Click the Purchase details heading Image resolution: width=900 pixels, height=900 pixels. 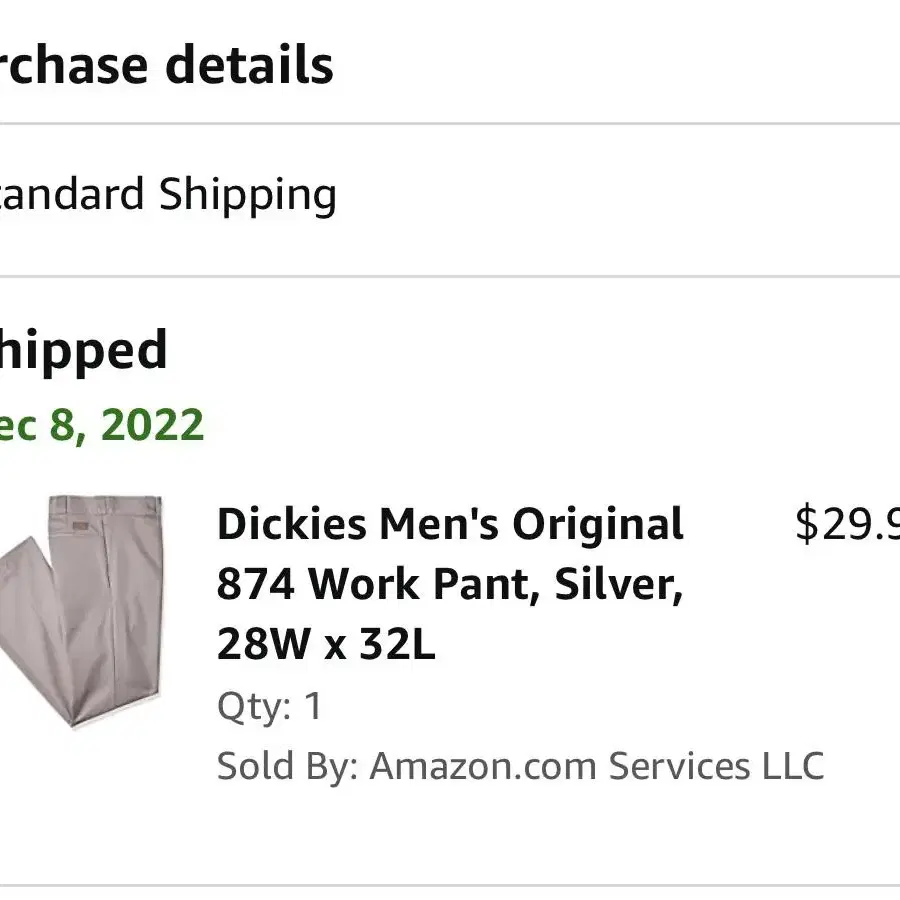pos(166,65)
